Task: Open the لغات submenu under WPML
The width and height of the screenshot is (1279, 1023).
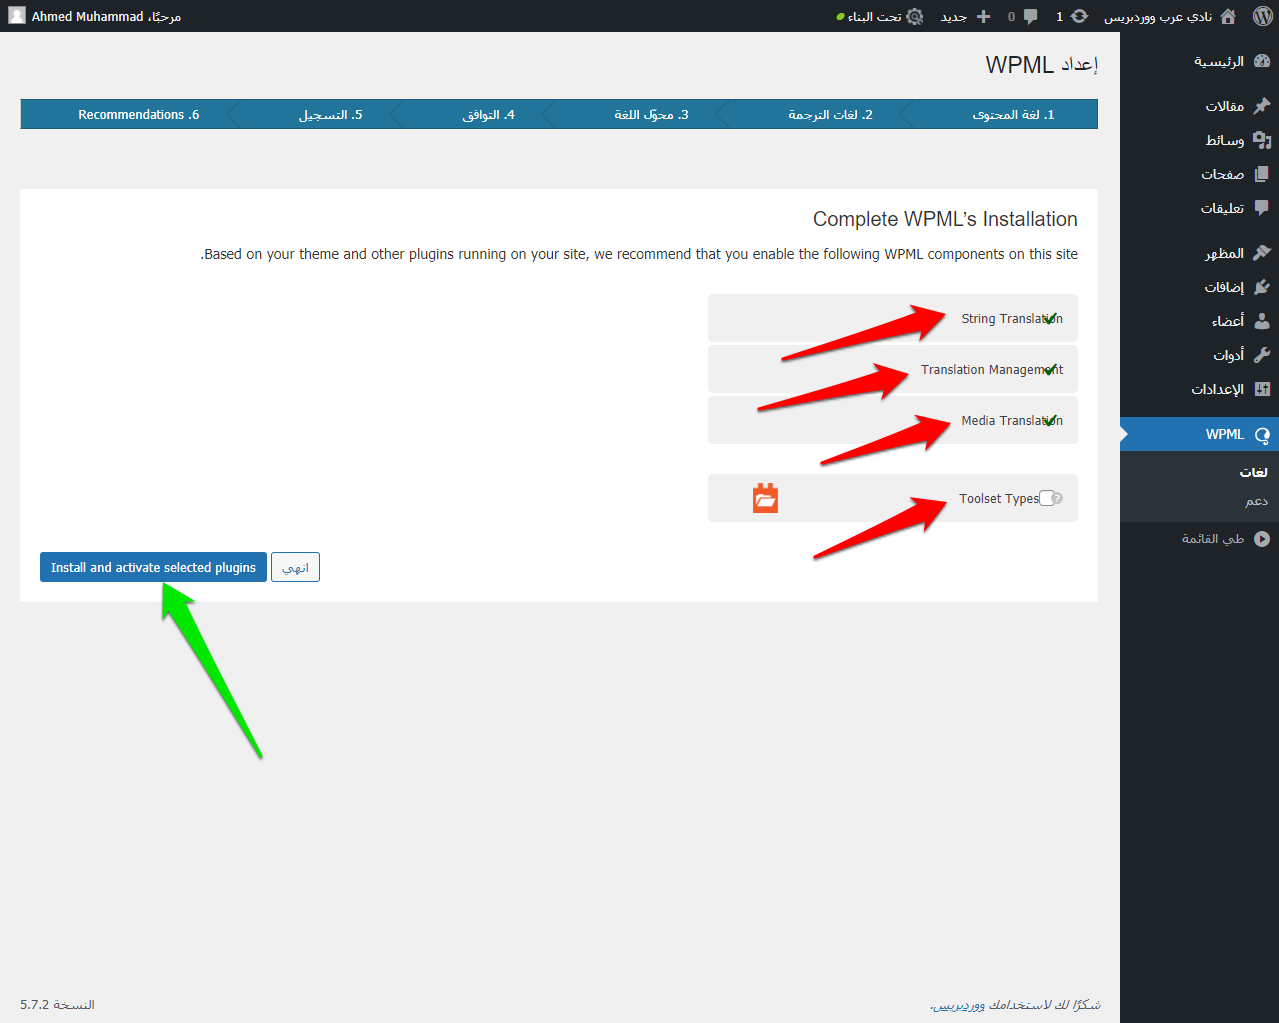Action: [1253, 472]
